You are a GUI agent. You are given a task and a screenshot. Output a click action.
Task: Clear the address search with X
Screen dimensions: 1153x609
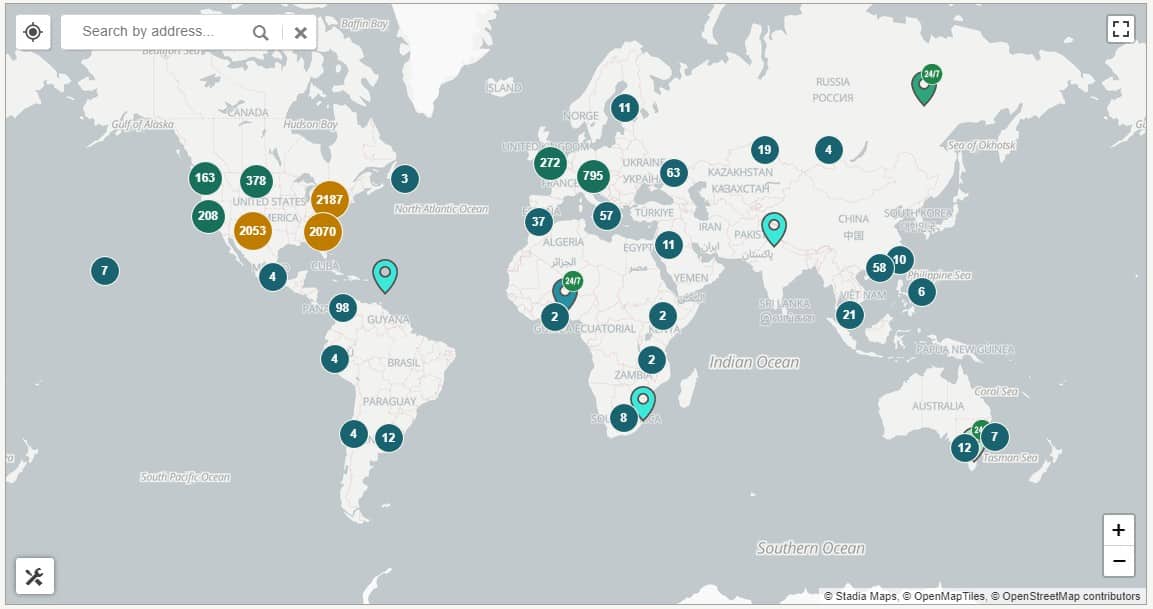coord(300,32)
